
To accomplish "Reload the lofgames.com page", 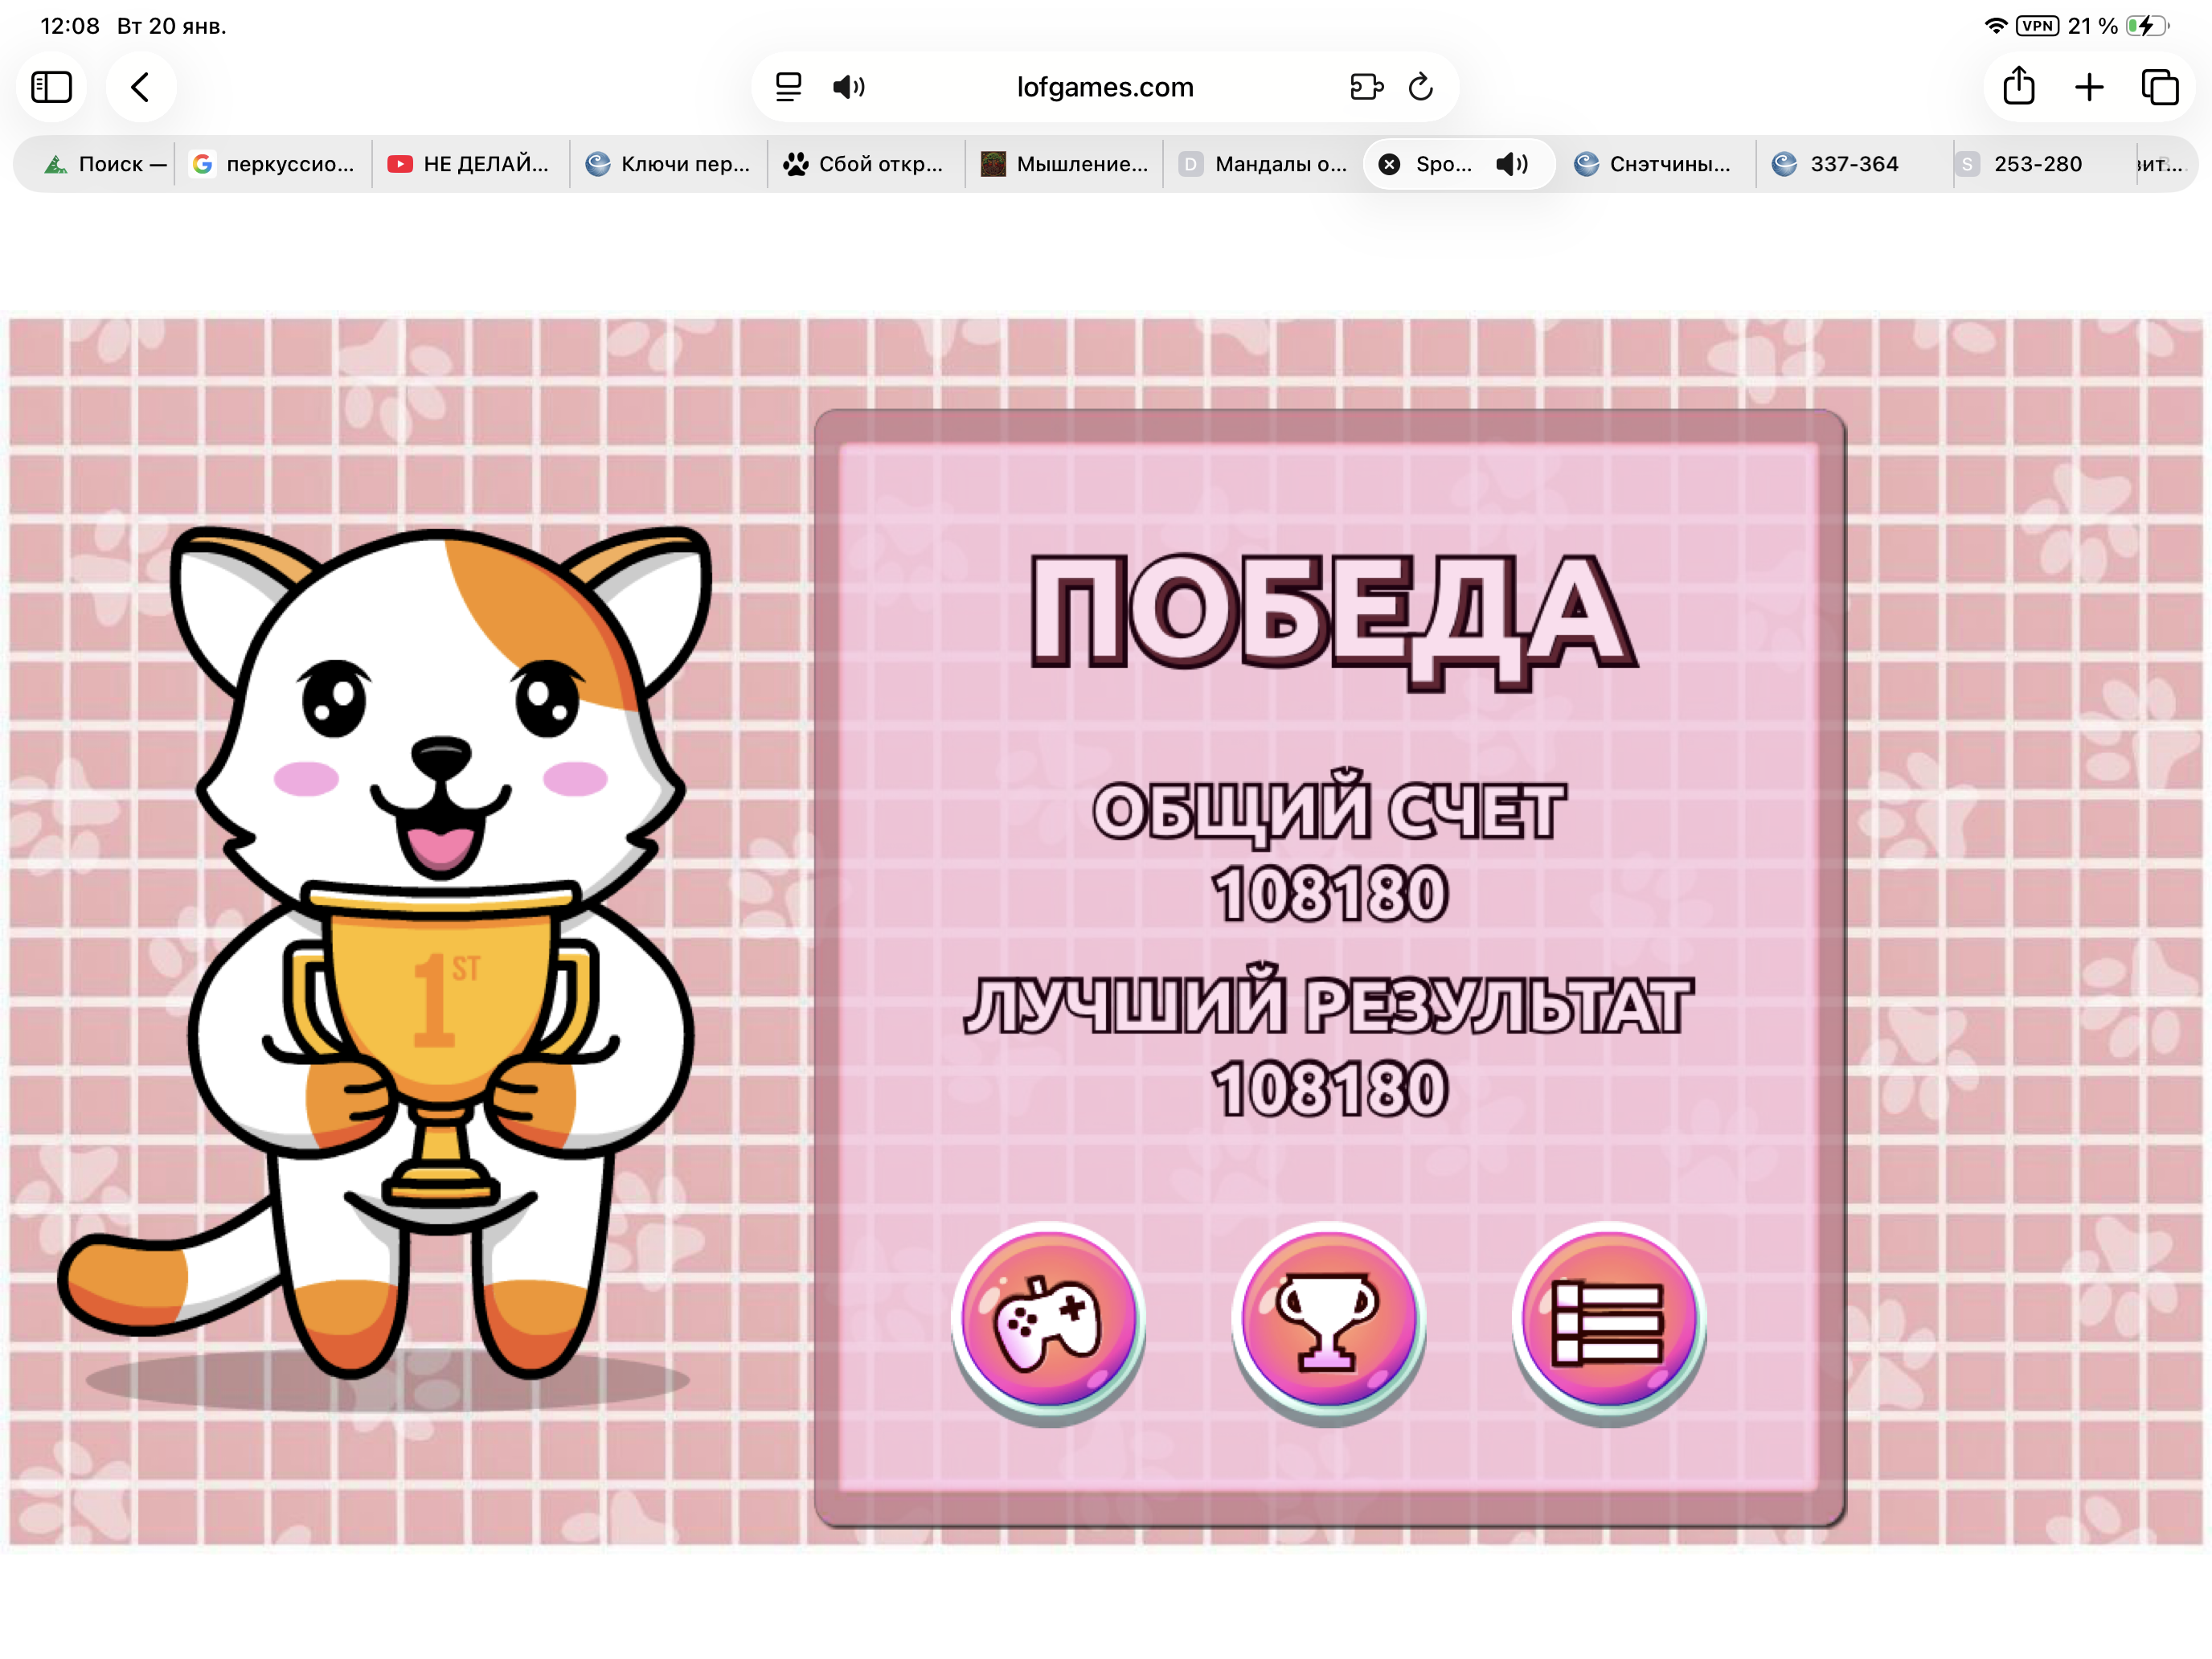I will point(1421,87).
